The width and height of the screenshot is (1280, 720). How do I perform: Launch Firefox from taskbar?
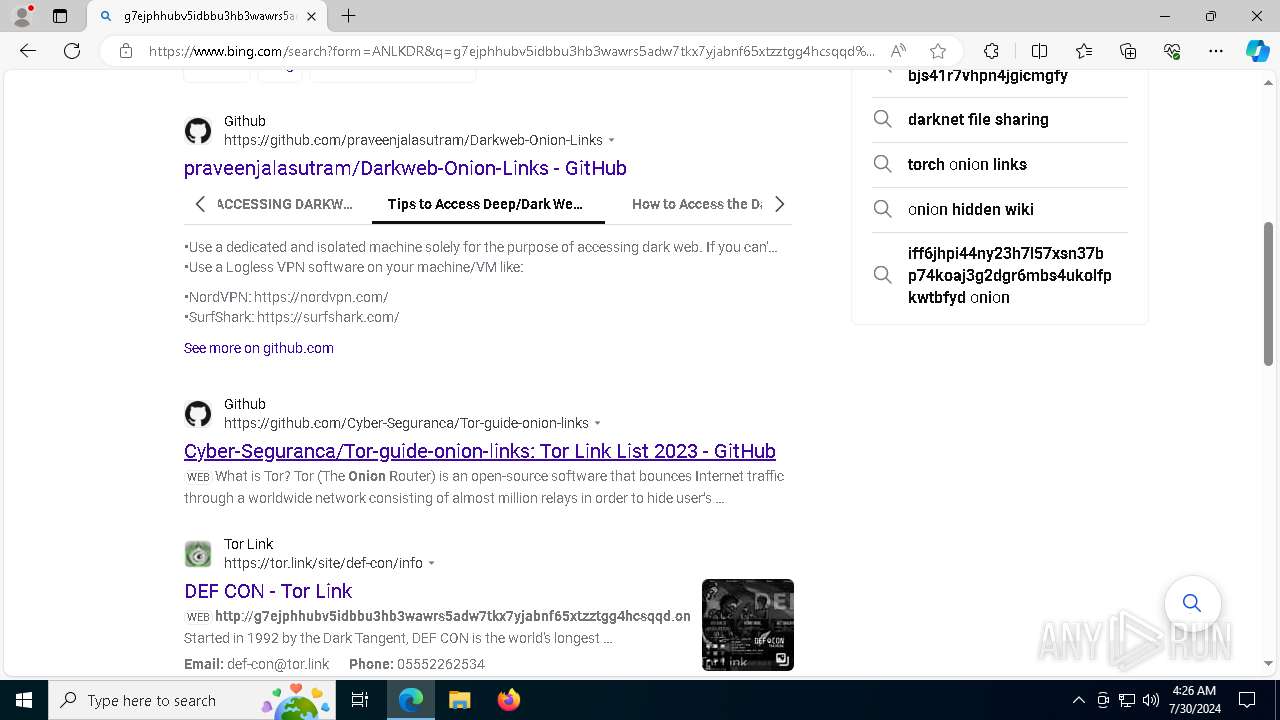coord(508,700)
